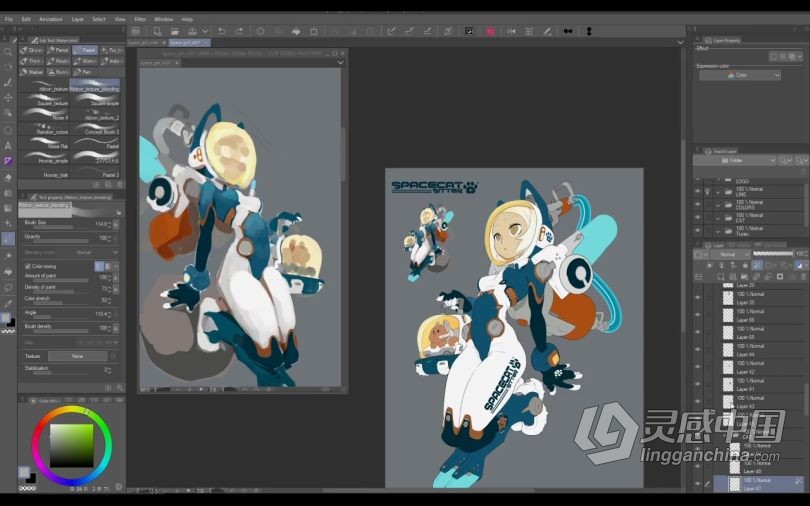Click the vertical flip arrows icon
The width and height of the screenshot is (810, 506).
point(589,31)
